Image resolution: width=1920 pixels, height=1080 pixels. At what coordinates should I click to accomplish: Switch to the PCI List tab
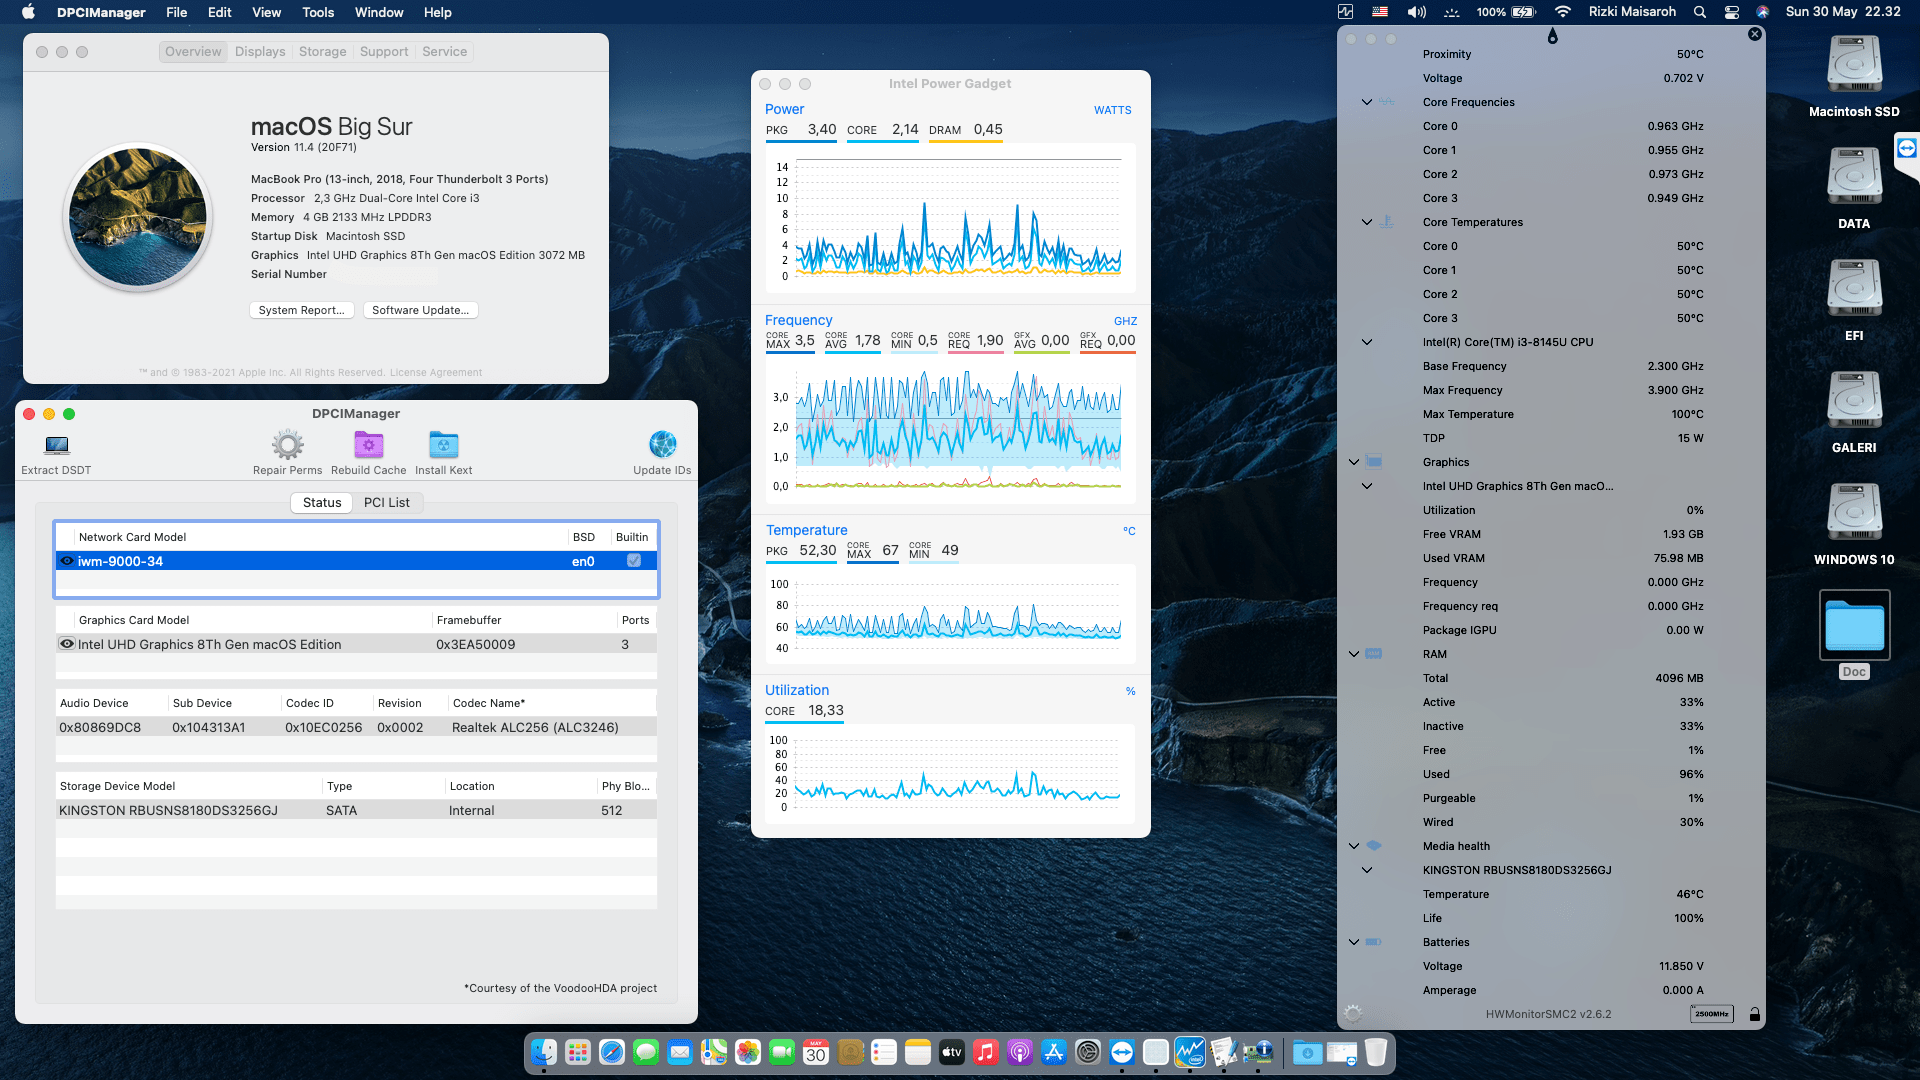pyautogui.click(x=387, y=503)
